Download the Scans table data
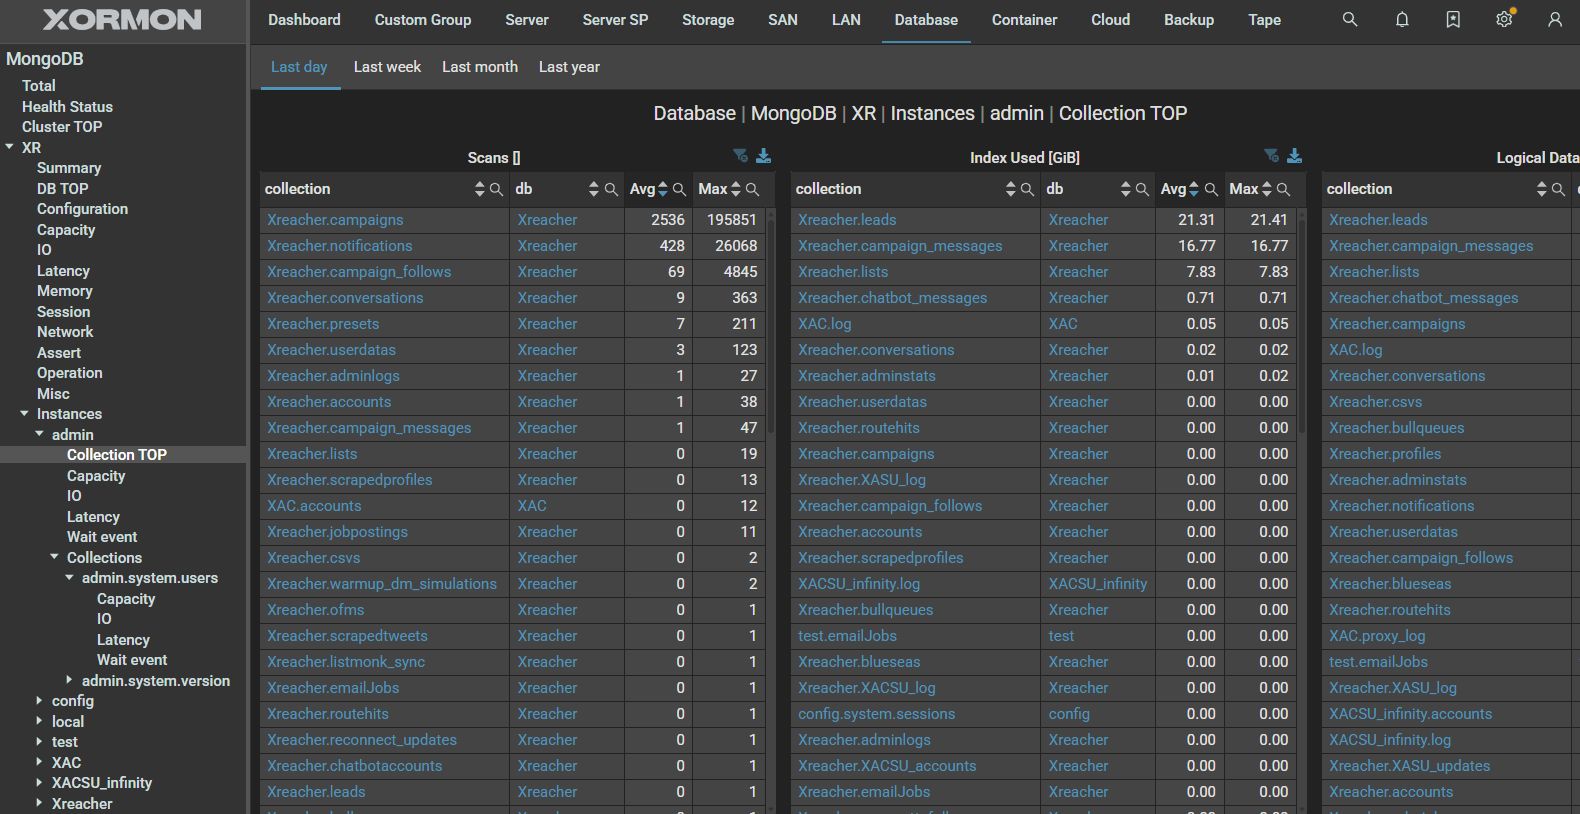 [763, 156]
